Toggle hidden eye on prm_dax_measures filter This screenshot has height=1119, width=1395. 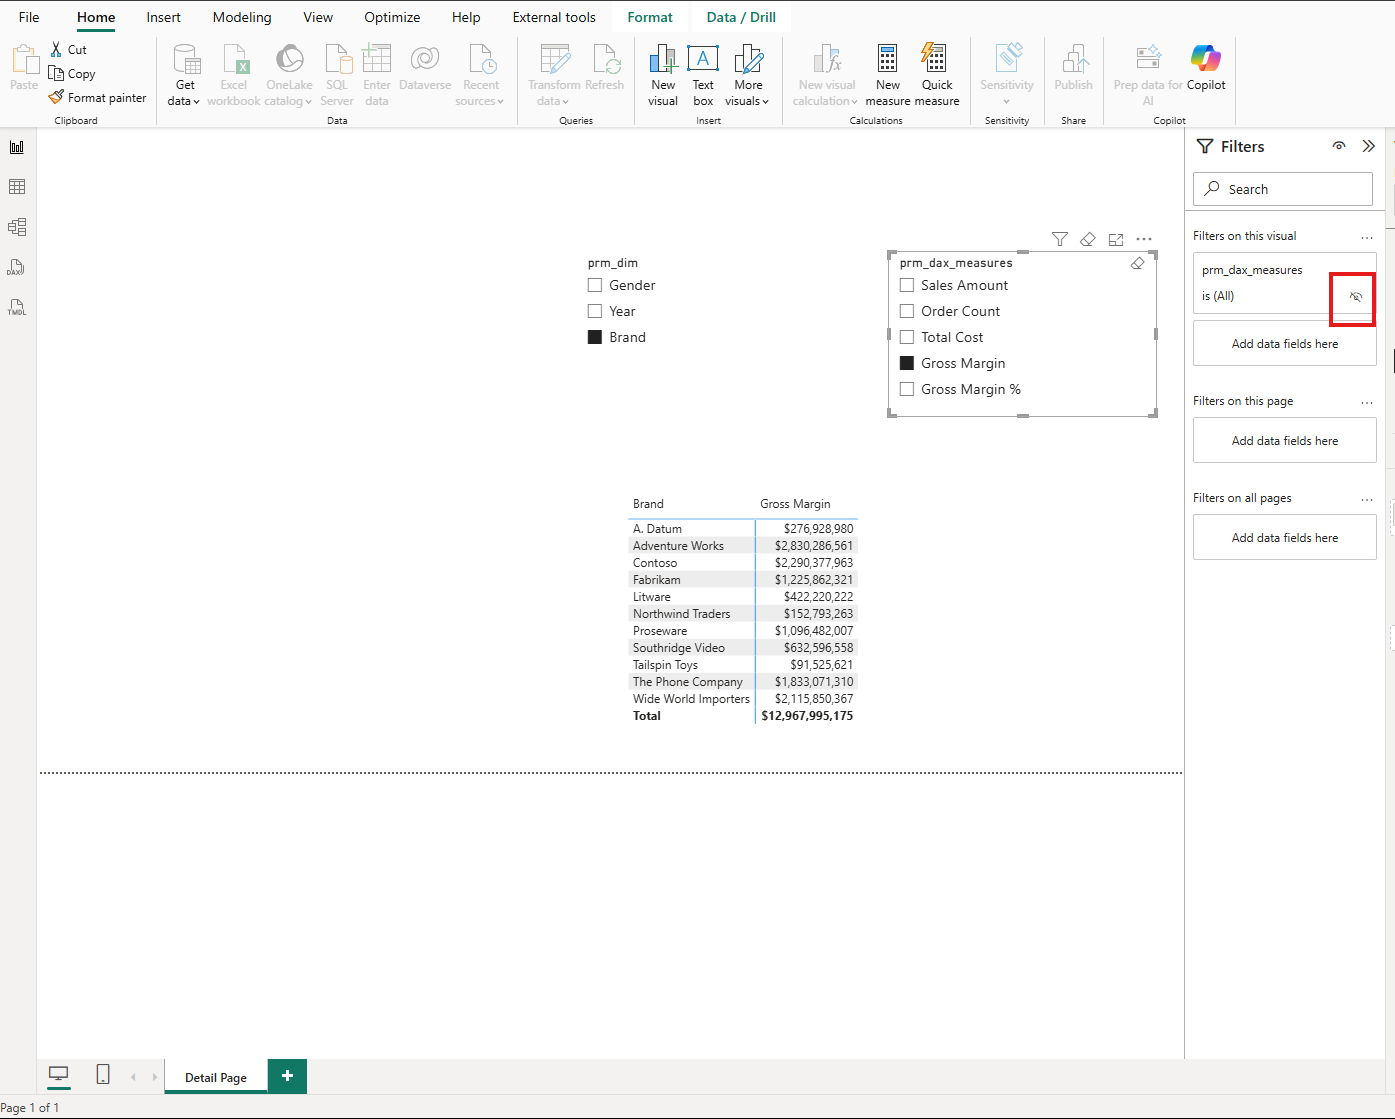(x=1356, y=297)
